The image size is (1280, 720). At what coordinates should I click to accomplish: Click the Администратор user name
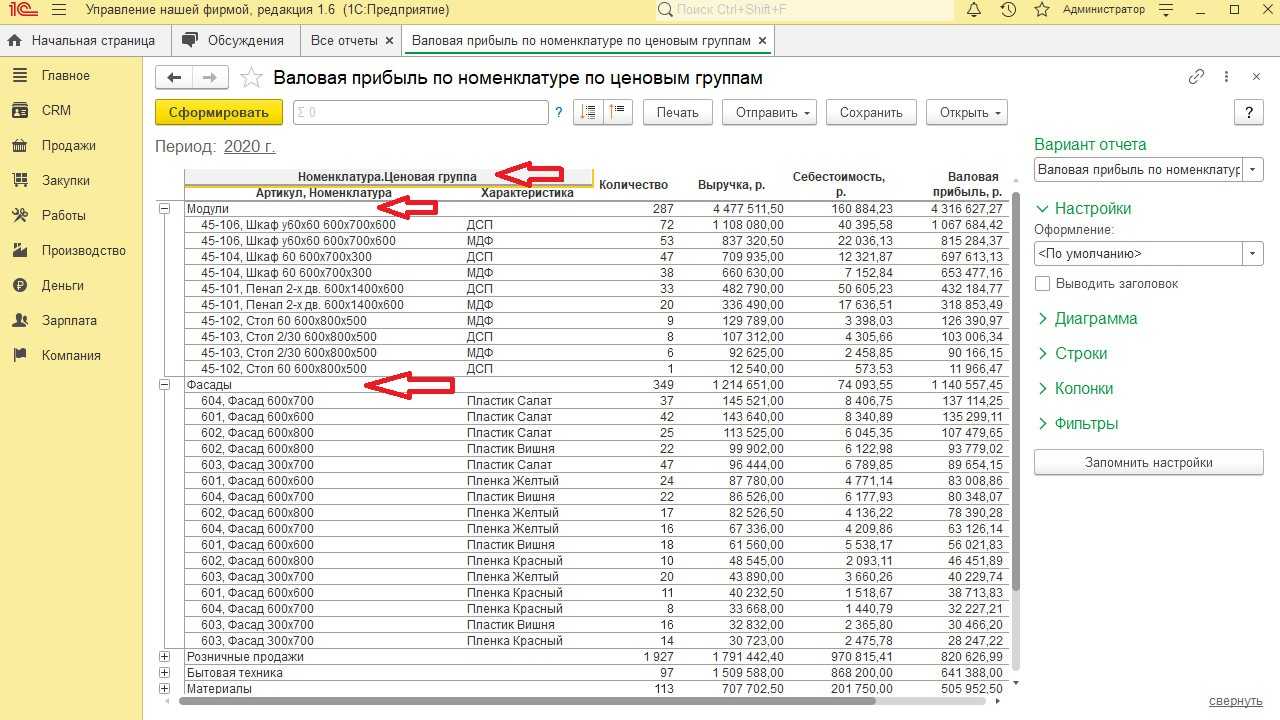[1104, 10]
